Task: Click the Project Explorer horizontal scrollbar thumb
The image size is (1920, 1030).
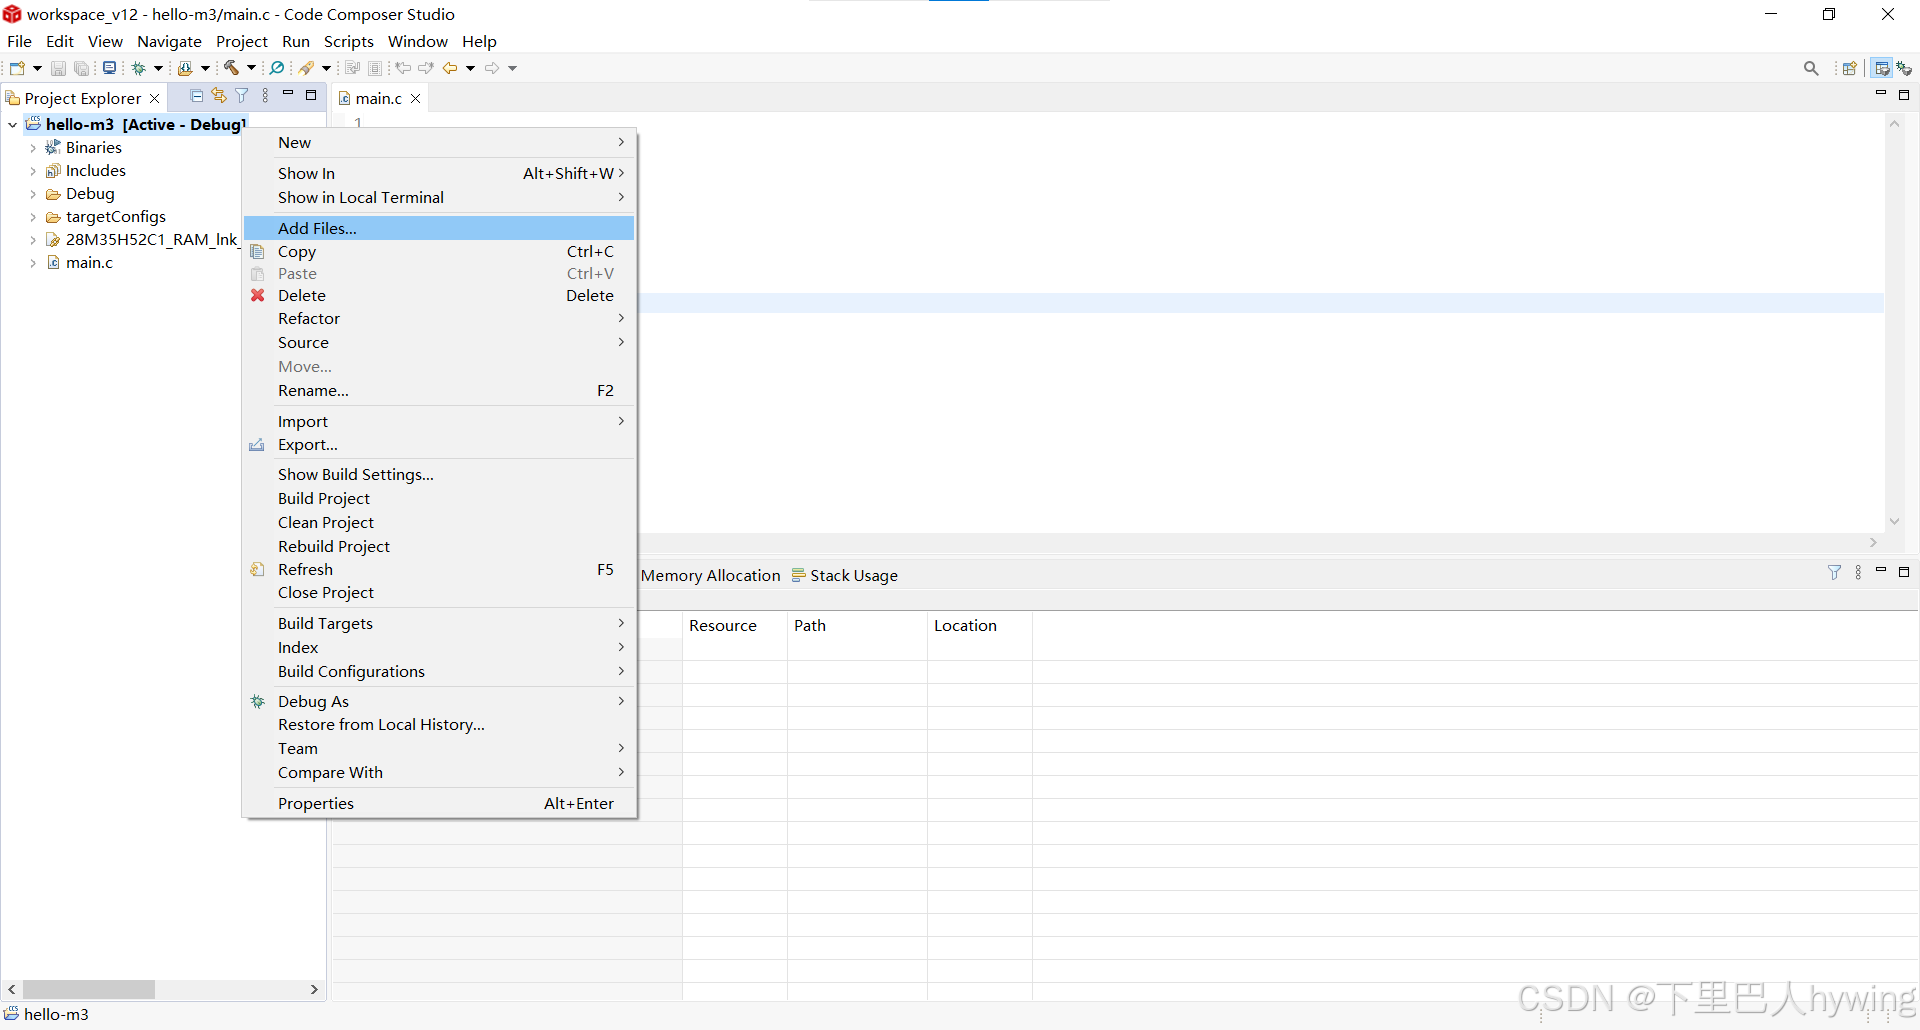Action: coord(89,989)
